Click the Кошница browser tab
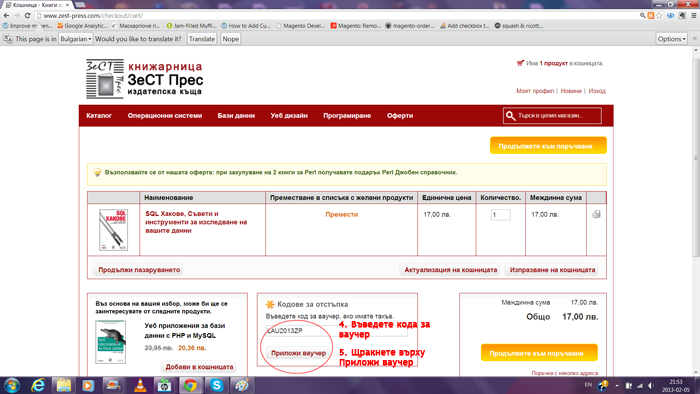This screenshot has height=394, width=700. (38, 5)
